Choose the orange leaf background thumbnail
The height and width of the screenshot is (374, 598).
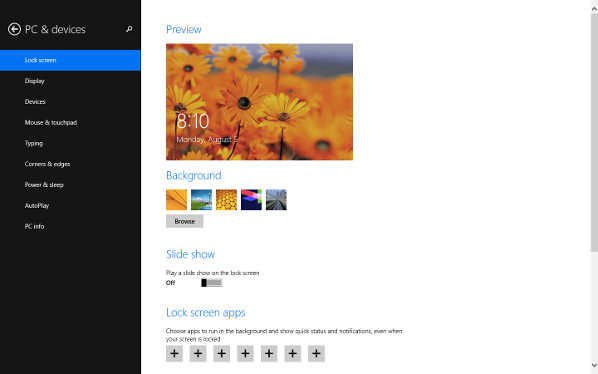coord(177,200)
